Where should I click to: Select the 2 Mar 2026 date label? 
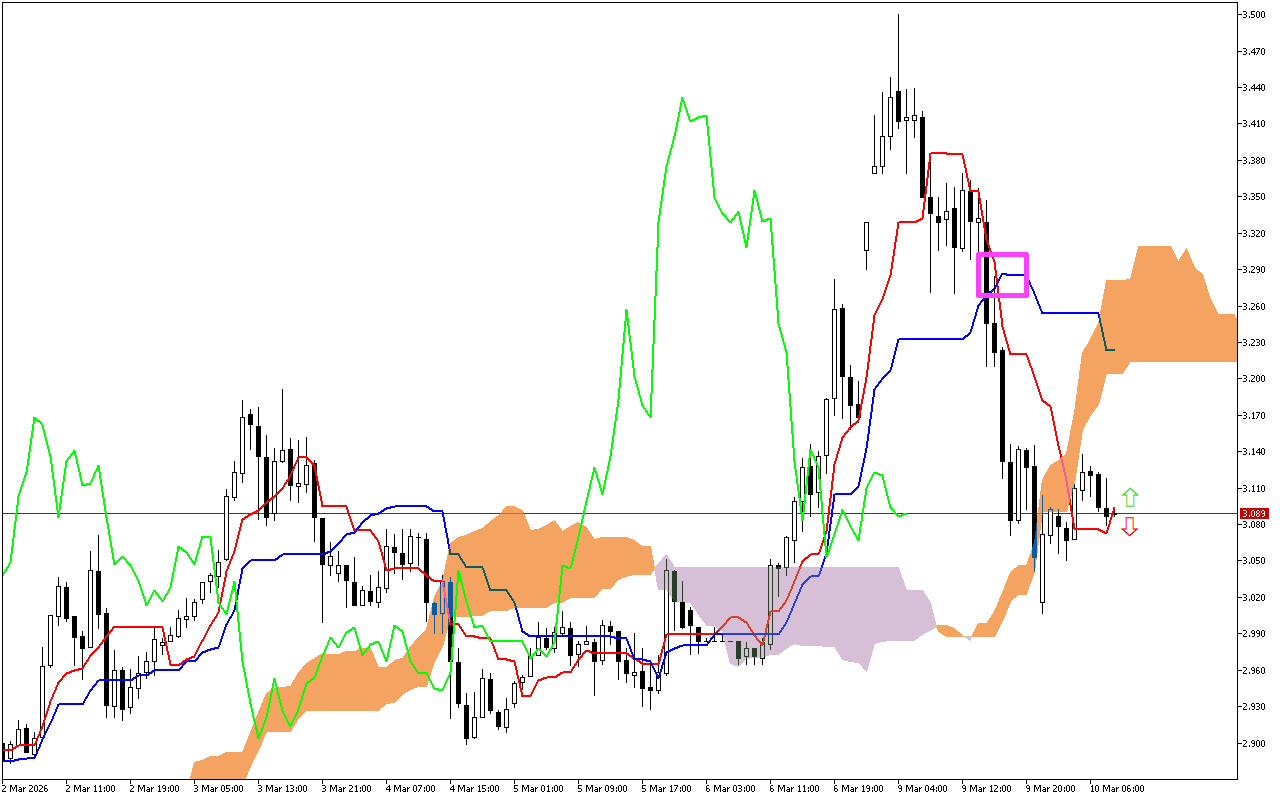pos(27,788)
